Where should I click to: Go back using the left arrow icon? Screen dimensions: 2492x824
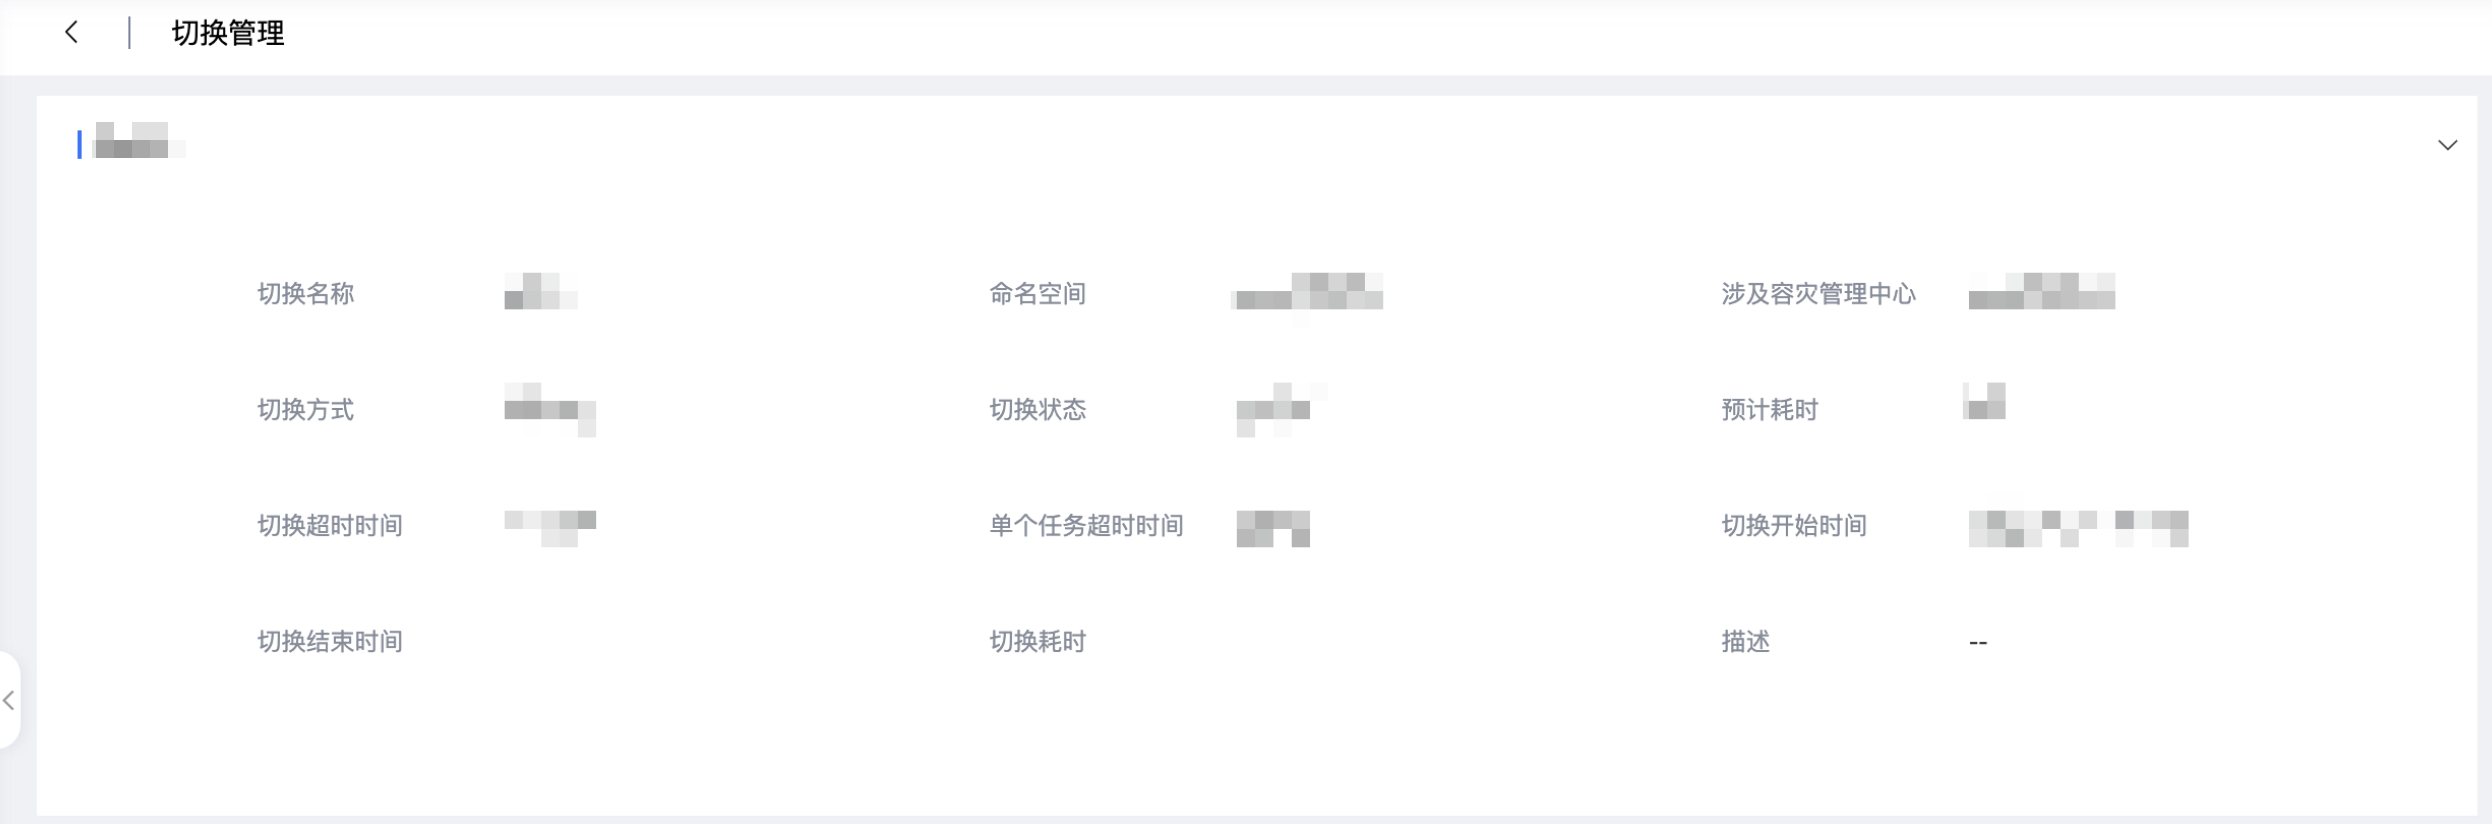[71, 33]
